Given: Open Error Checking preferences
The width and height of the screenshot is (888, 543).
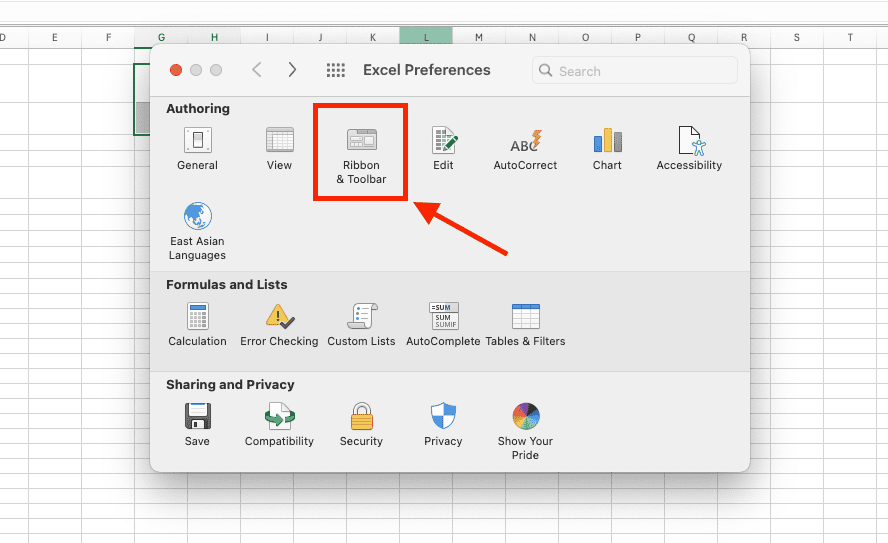Looking at the screenshot, I should click(279, 325).
